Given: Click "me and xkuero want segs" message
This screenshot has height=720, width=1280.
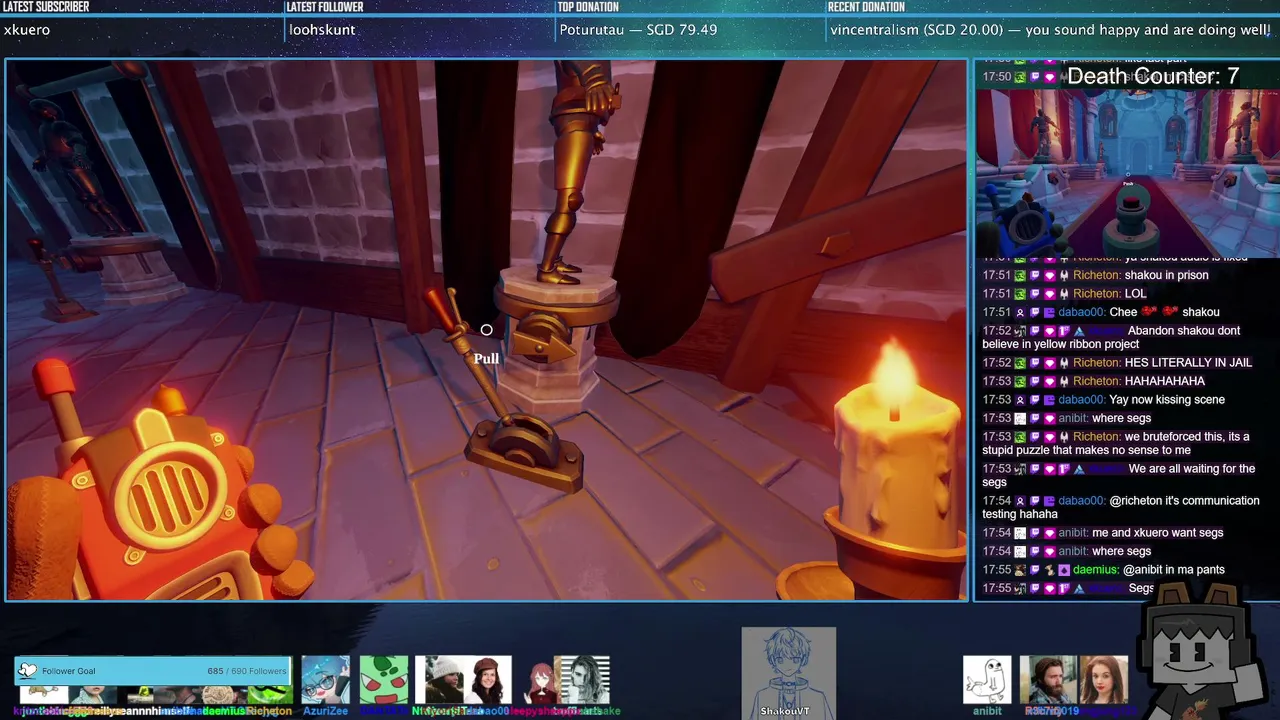Looking at the screenshot, I should tap(1158, 533).
